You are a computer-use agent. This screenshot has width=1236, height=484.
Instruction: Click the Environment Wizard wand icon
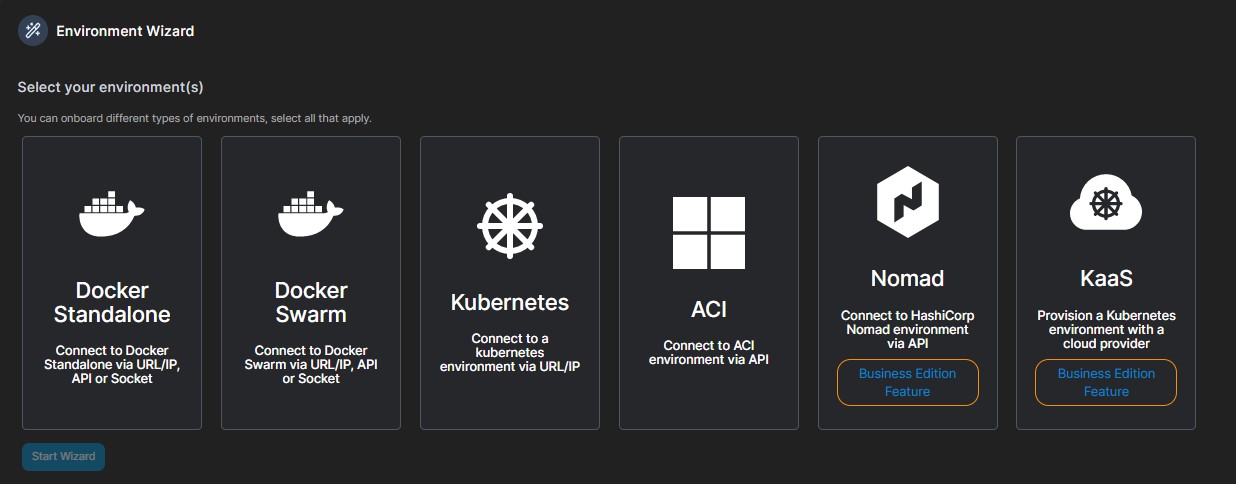tap(33, 31)
